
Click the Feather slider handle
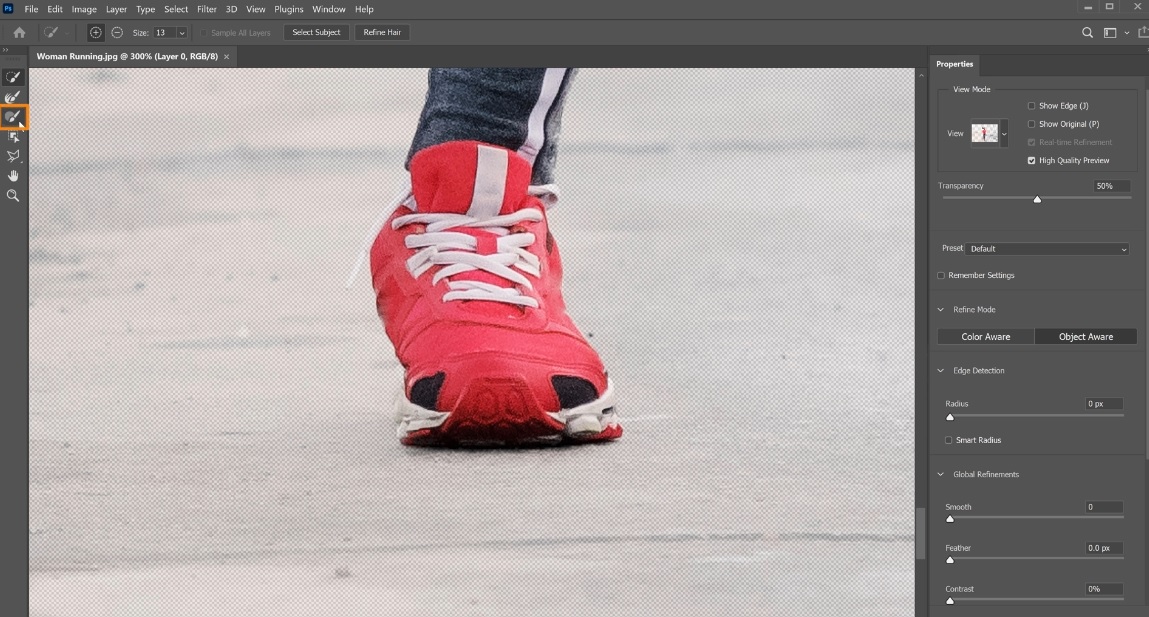950,560
